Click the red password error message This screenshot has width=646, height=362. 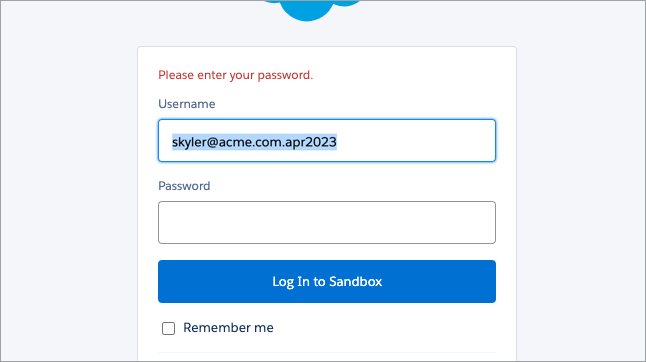tap(236, 75)
